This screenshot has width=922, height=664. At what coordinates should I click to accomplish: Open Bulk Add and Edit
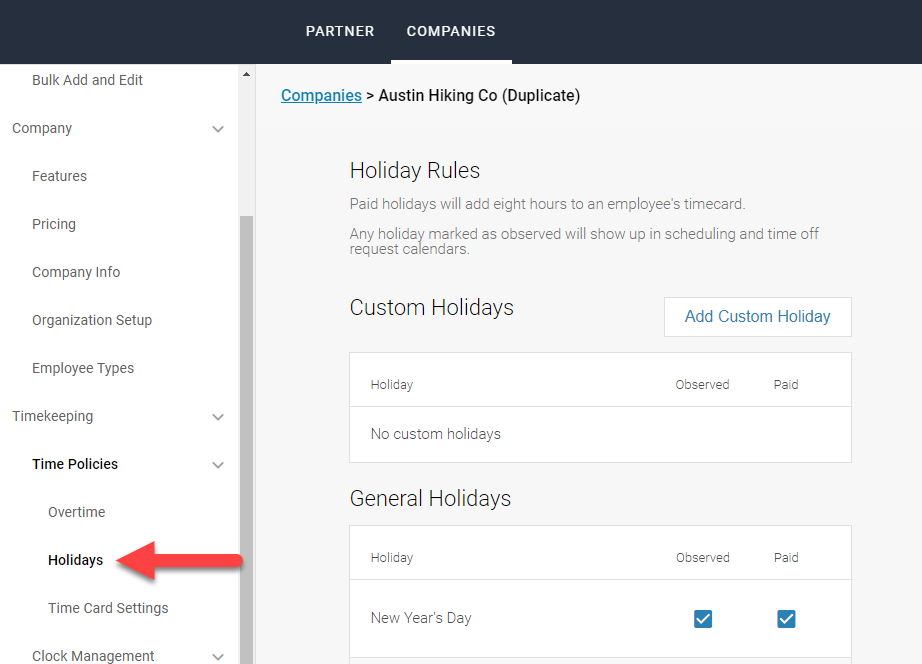click(x=87, y=80)
